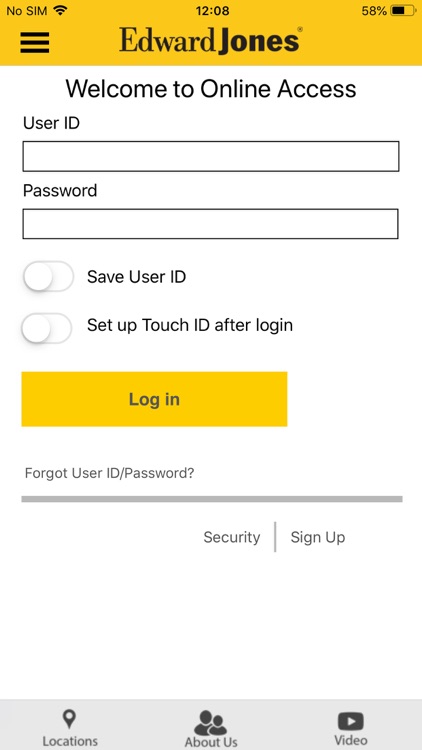Toggle the Save User ID switch
This screenshot has width=422, height=750.
pyautogui.click(x=48, y=276)
